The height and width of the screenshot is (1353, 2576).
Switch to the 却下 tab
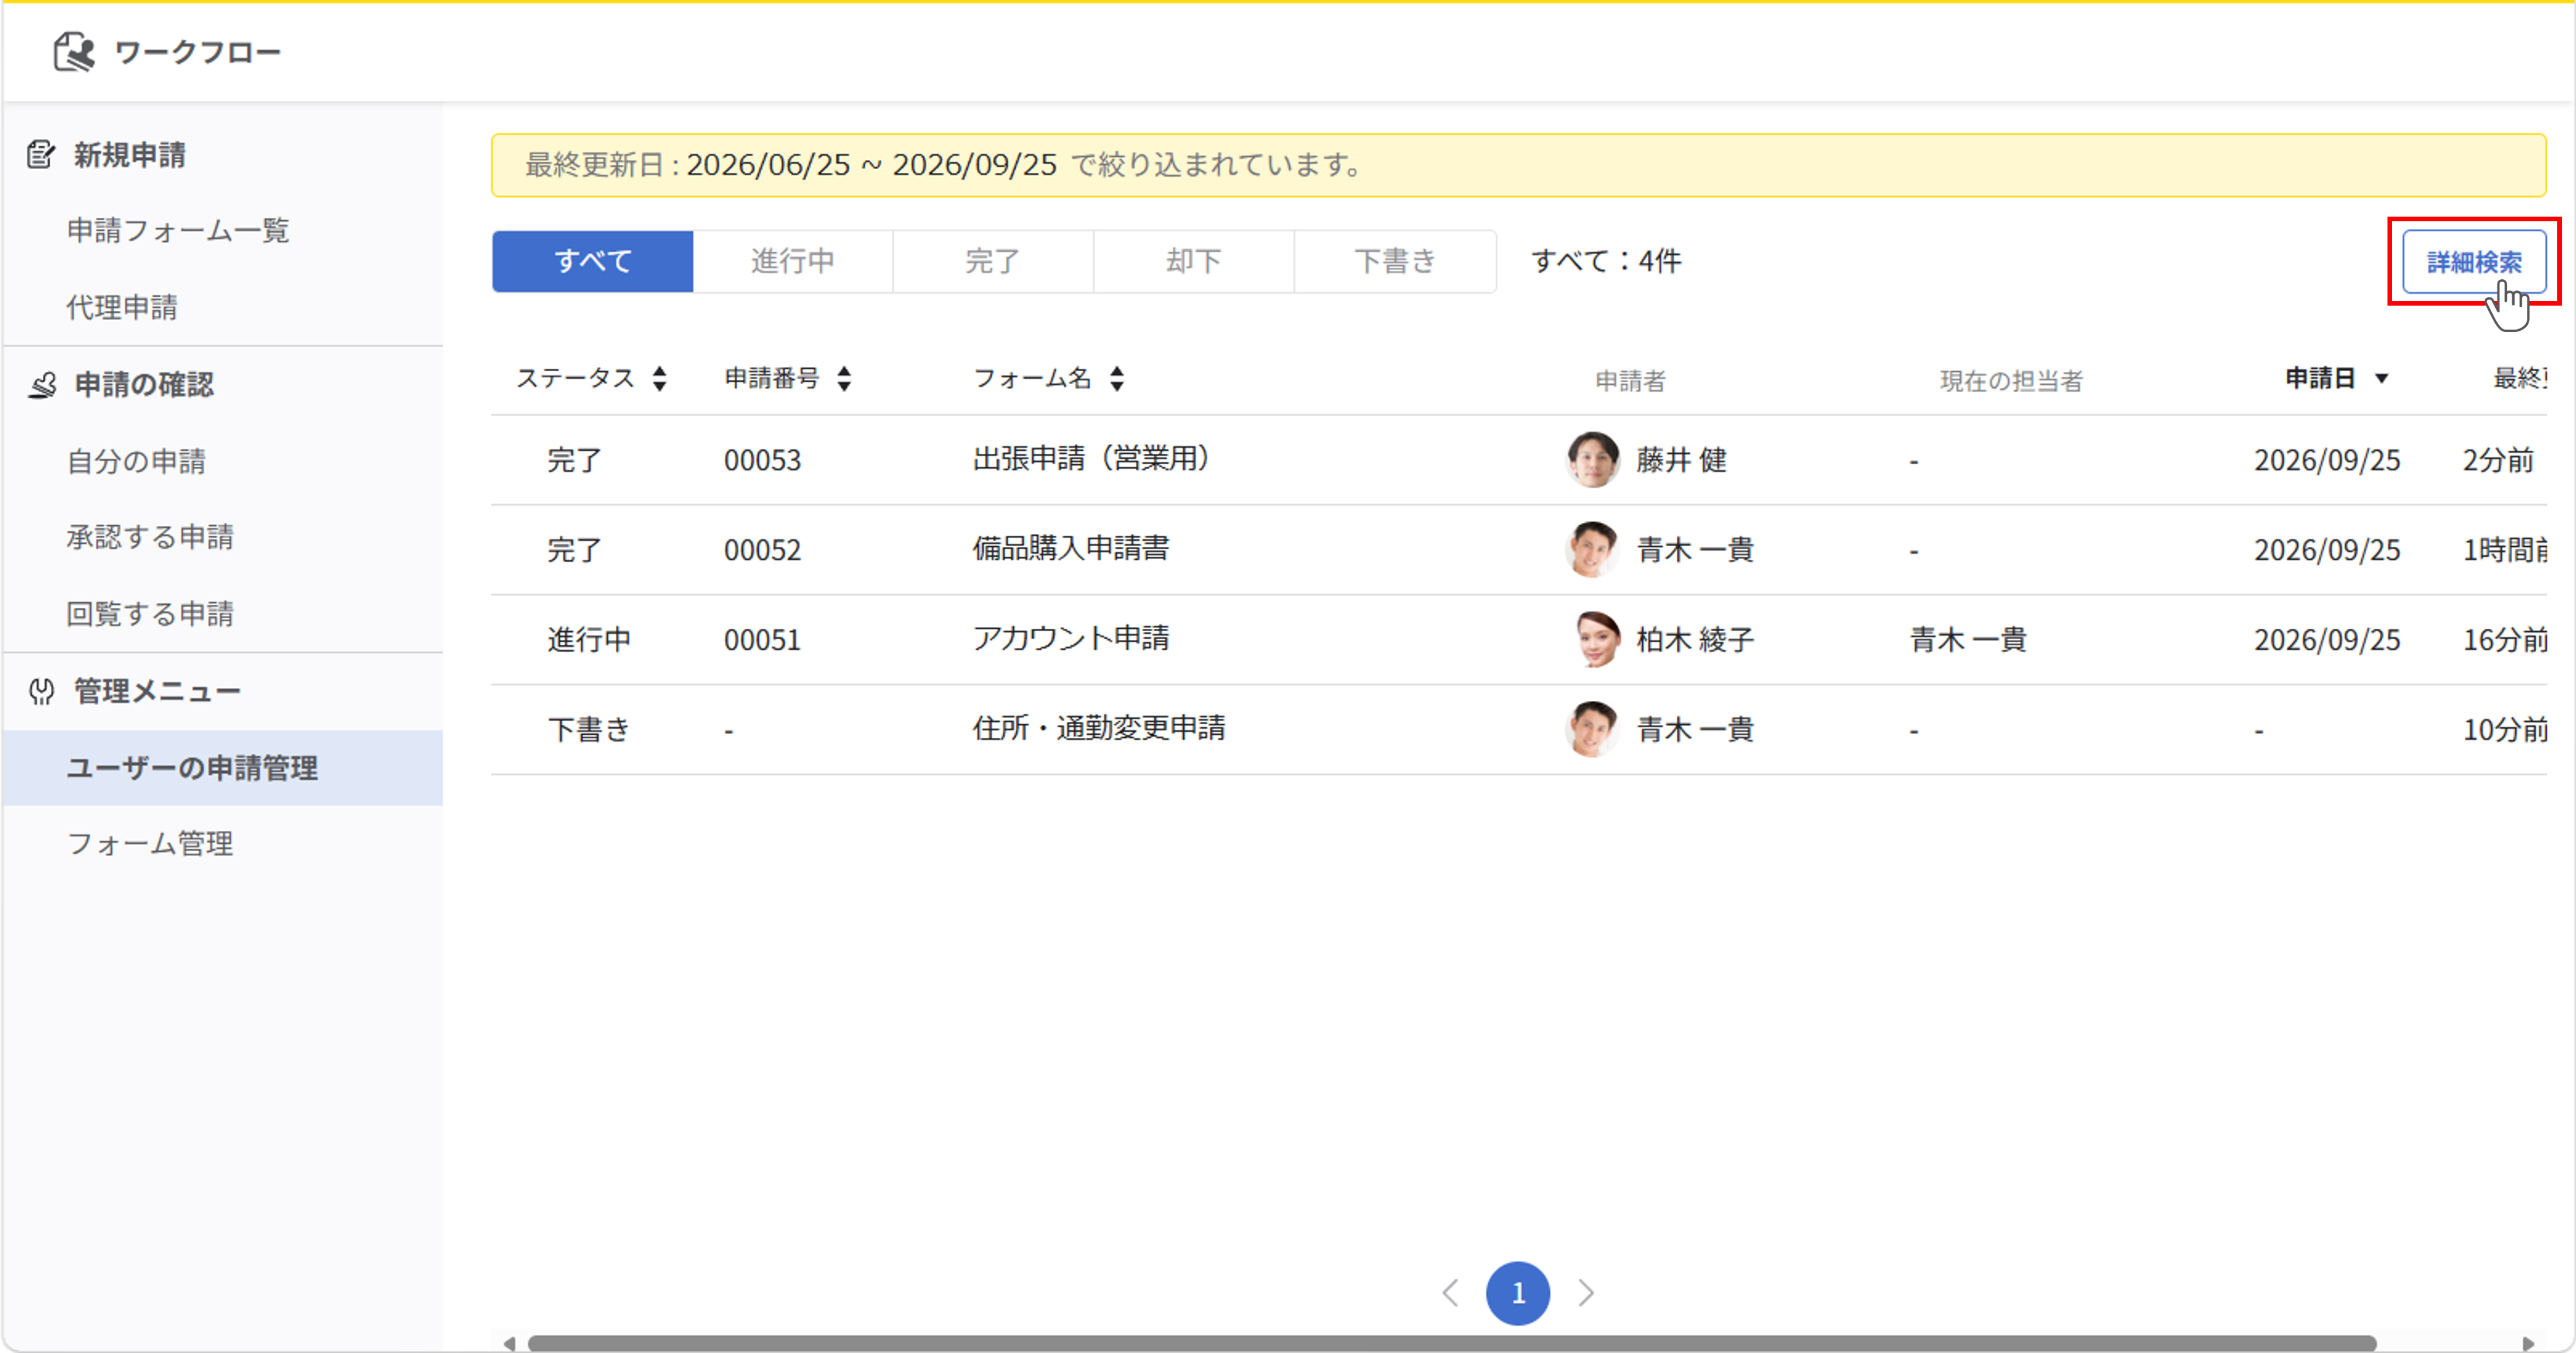click(1194, 262)
